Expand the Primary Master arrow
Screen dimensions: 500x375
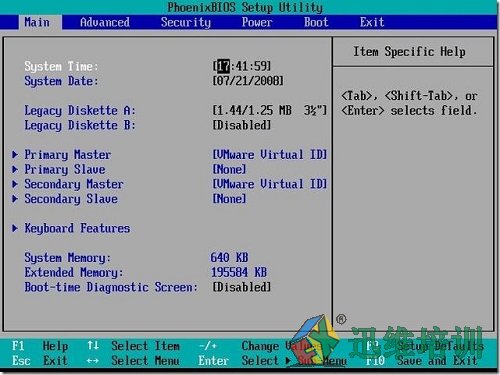coord(15,155)
